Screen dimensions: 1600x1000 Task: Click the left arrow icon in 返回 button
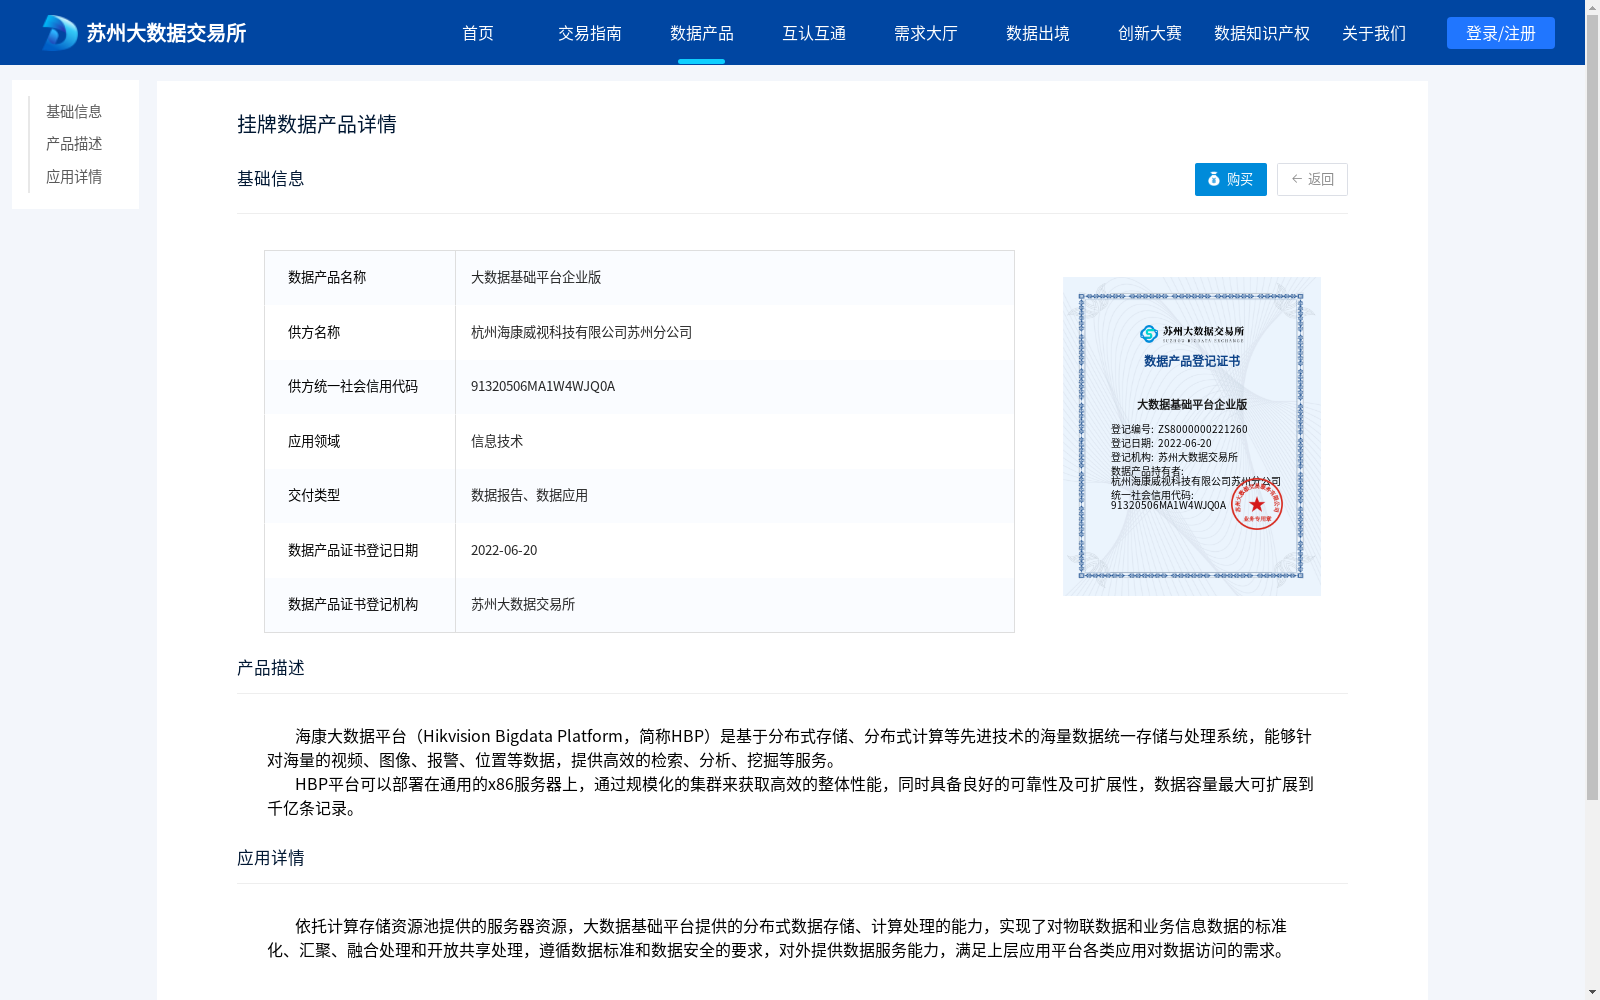pyautogui.click(x=1297, y=179)
